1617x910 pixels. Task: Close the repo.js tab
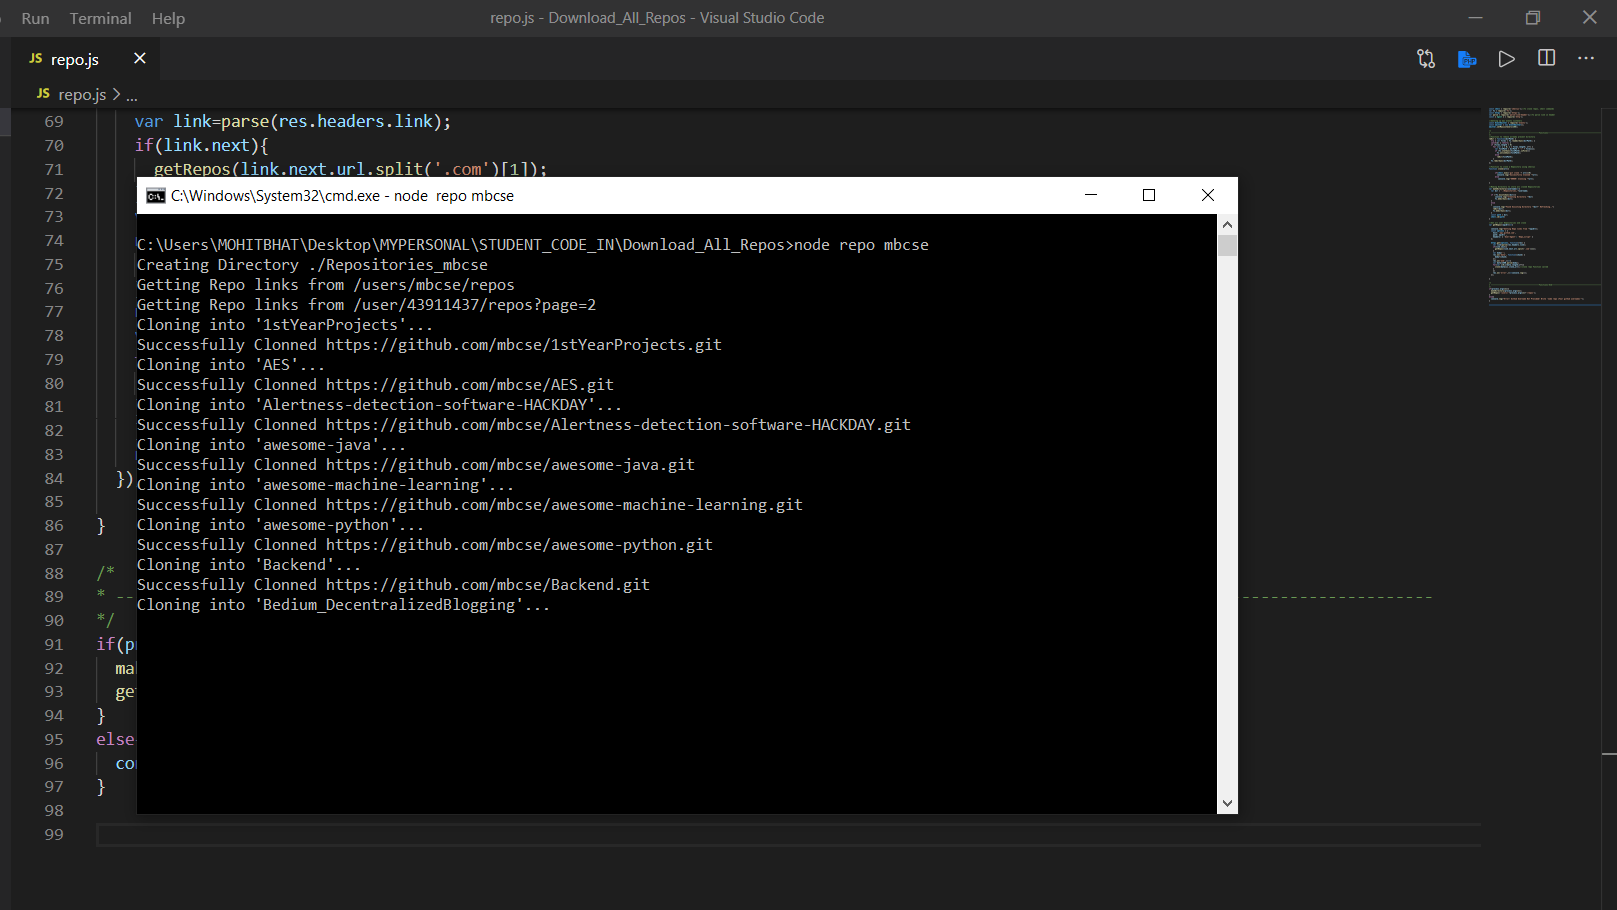click(140, 58)
